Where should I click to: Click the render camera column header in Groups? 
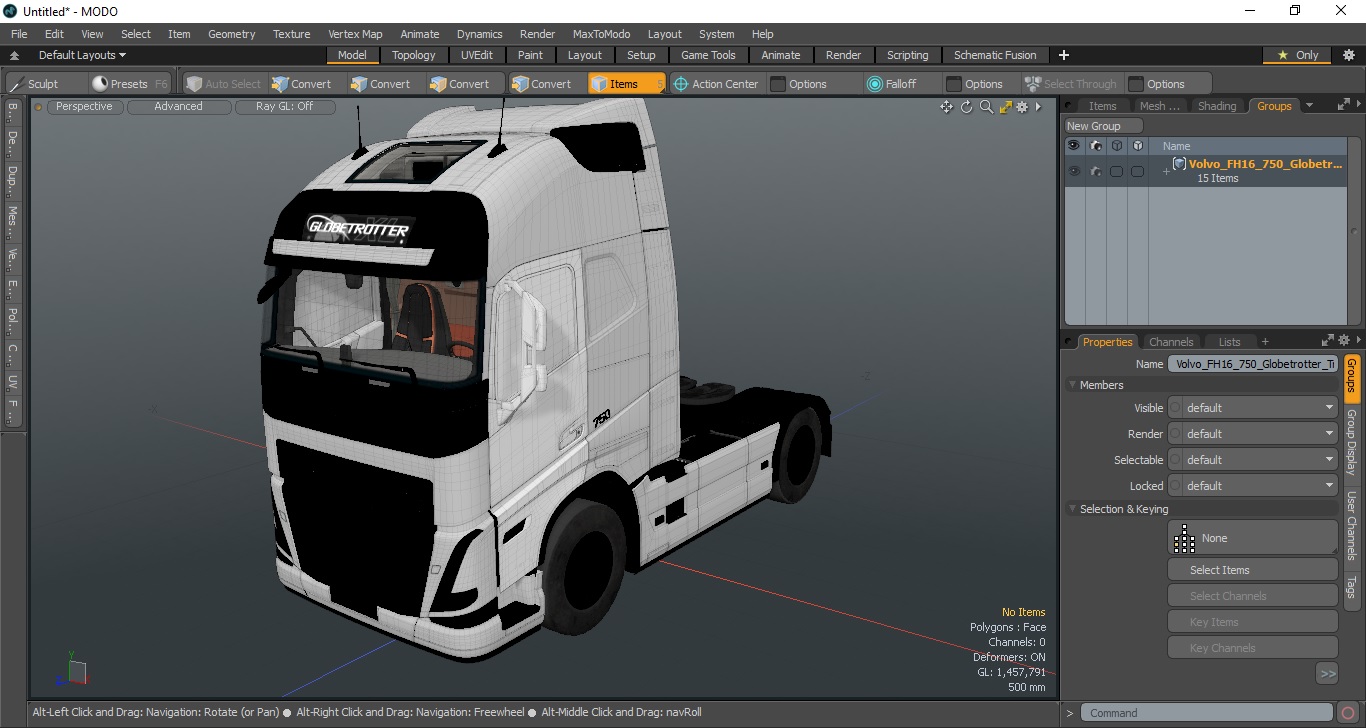[1095, 146]
